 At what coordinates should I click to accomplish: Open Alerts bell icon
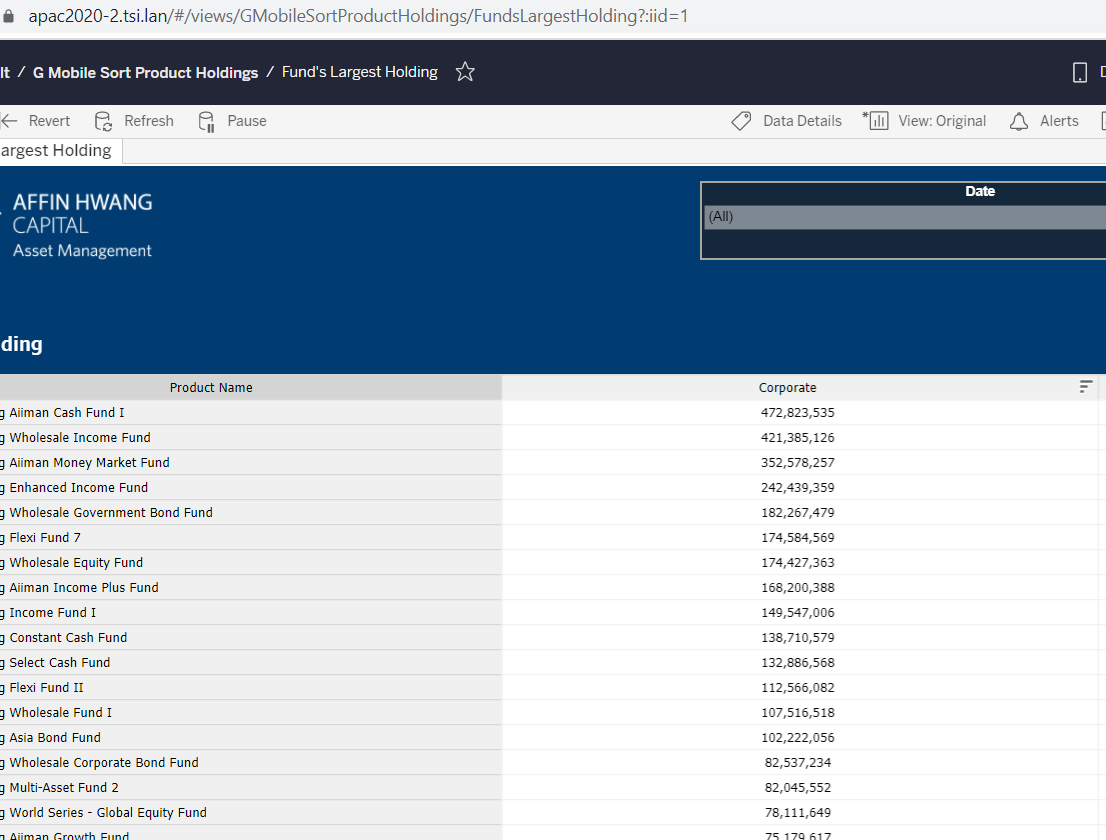tap(1019, 121)
